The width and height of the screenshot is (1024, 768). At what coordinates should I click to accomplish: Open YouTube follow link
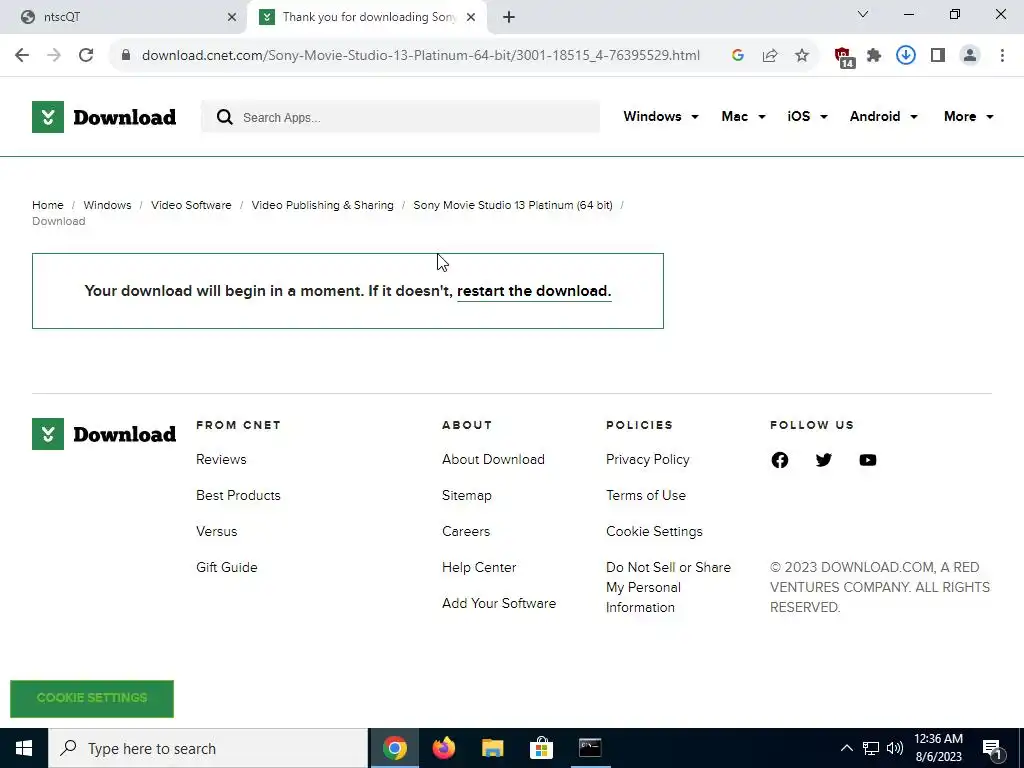867,460
